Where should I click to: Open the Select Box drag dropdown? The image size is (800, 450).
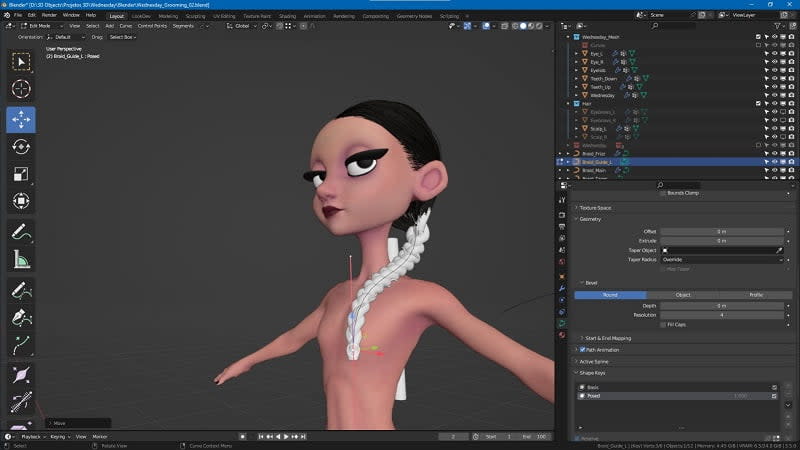pyautogui.click(x=123, y=37)
